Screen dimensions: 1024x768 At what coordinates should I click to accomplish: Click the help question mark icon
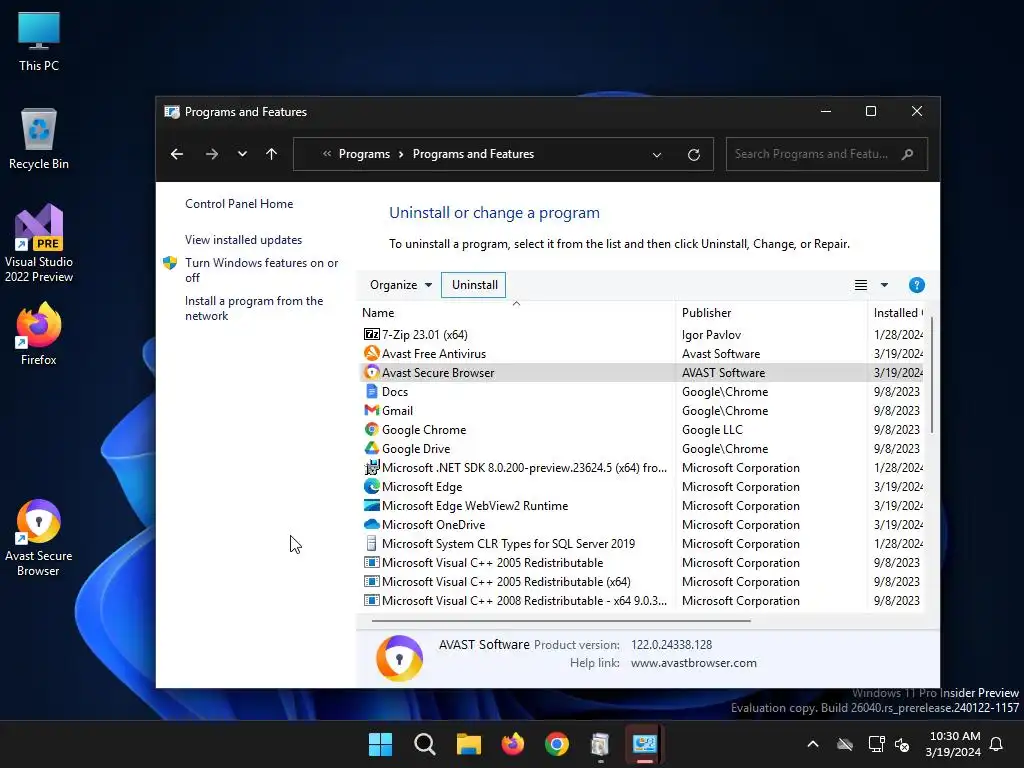[x=916, y=285]
